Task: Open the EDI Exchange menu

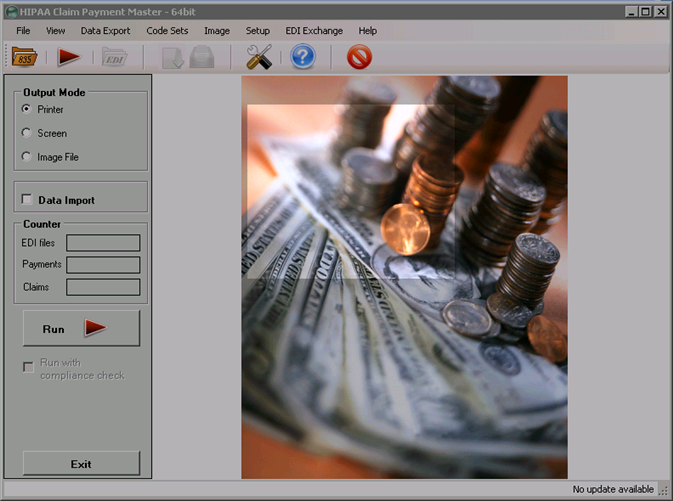Action: 313,31
